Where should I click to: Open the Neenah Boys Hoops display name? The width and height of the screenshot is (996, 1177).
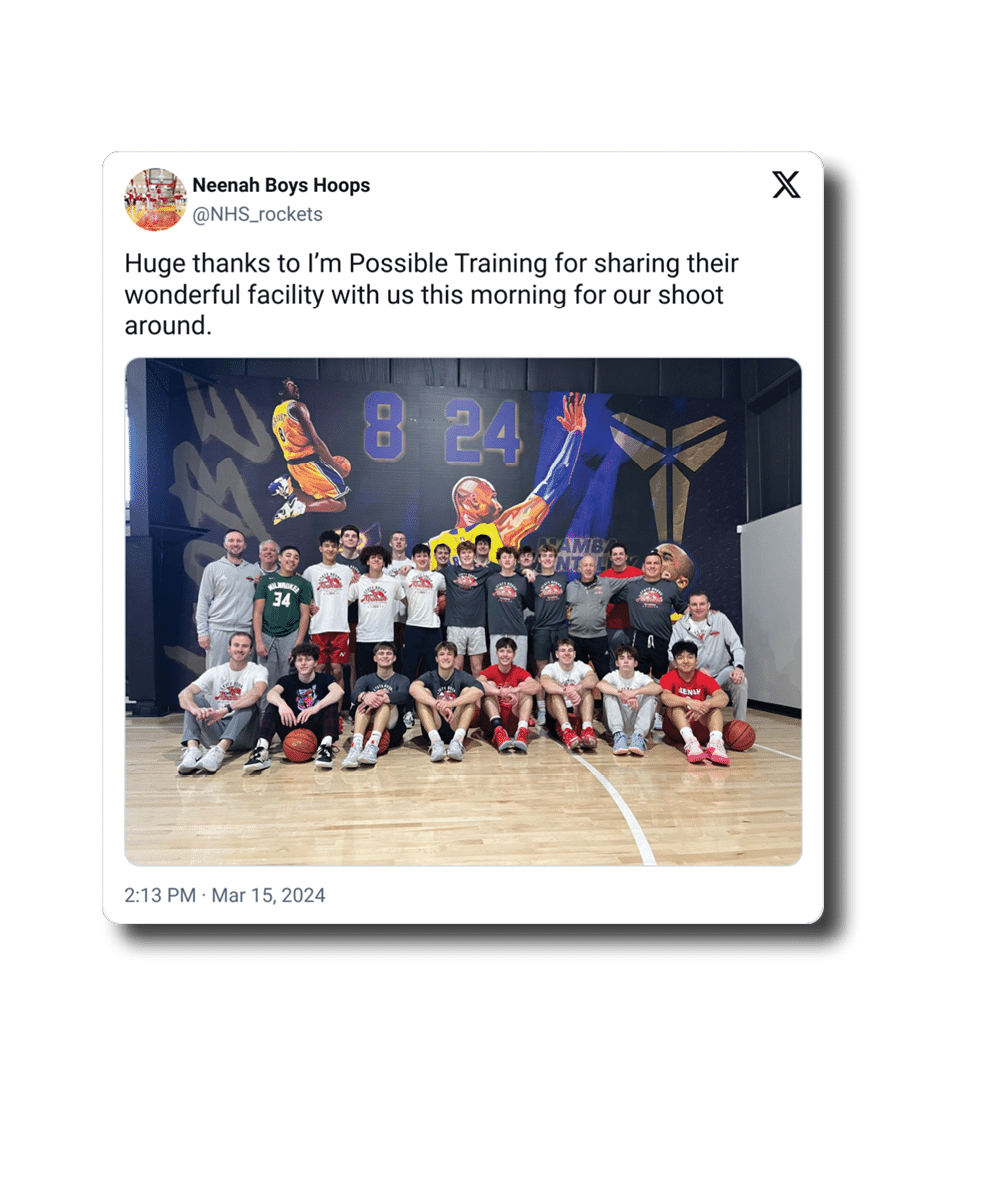click(281, 185)
